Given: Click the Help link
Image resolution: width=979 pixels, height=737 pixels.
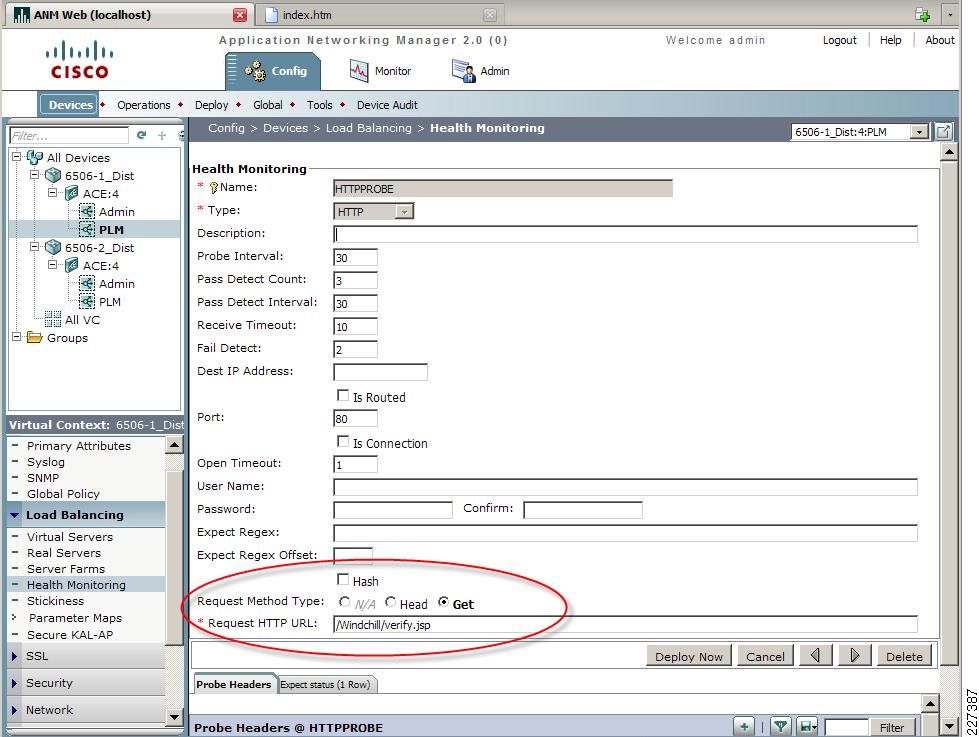Looking at the screenshot, I should (890, 40).
